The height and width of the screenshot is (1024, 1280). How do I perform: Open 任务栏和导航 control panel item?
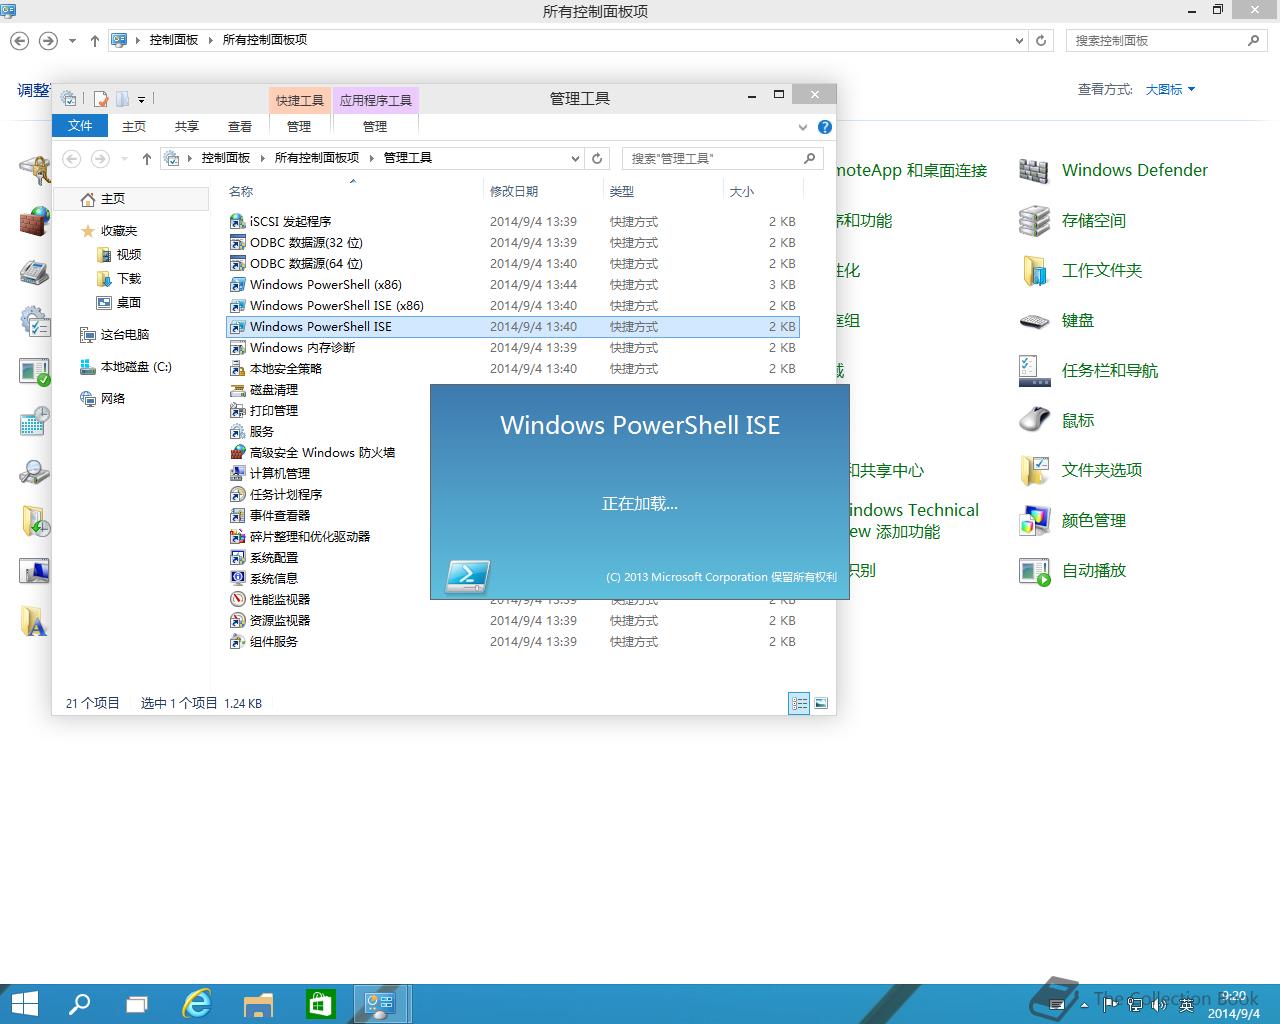tap(1088, 370)
